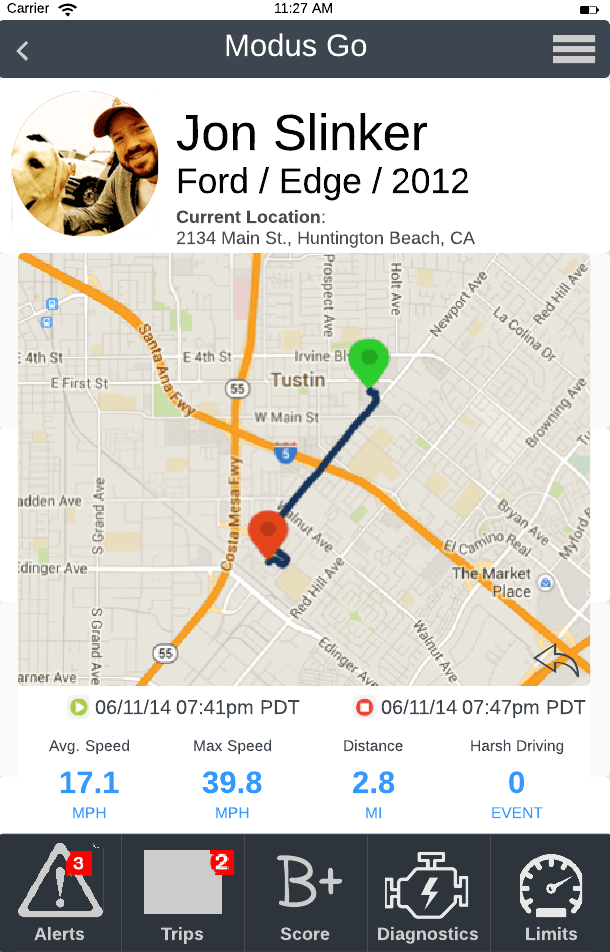Tap the red 2 trips badge
The width and height of the screenshot is (610, 952).
click(x=222, y=862)
